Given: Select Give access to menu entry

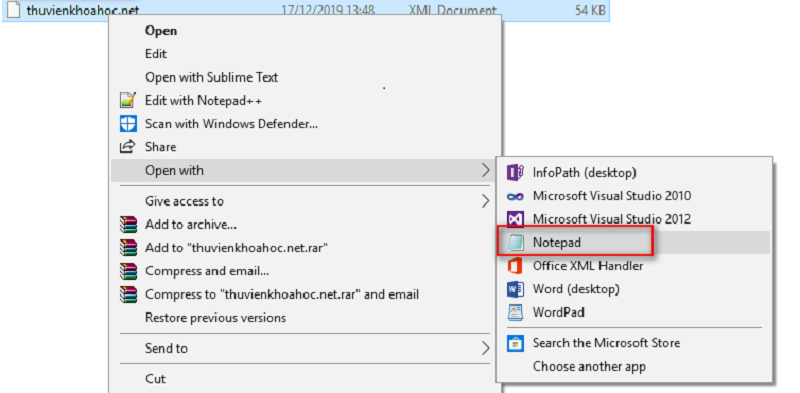Looking at the screenshot, I should click(306, 201).
